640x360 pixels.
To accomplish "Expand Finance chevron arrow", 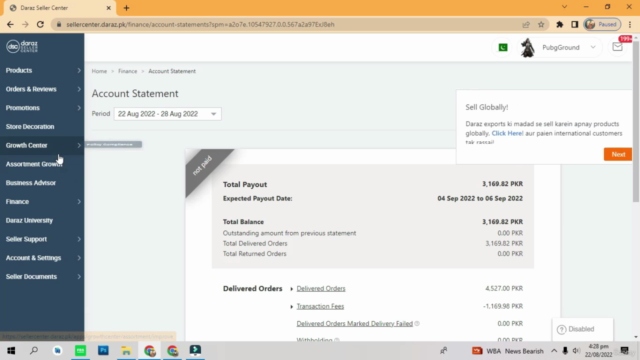I will tap(79, 202).
